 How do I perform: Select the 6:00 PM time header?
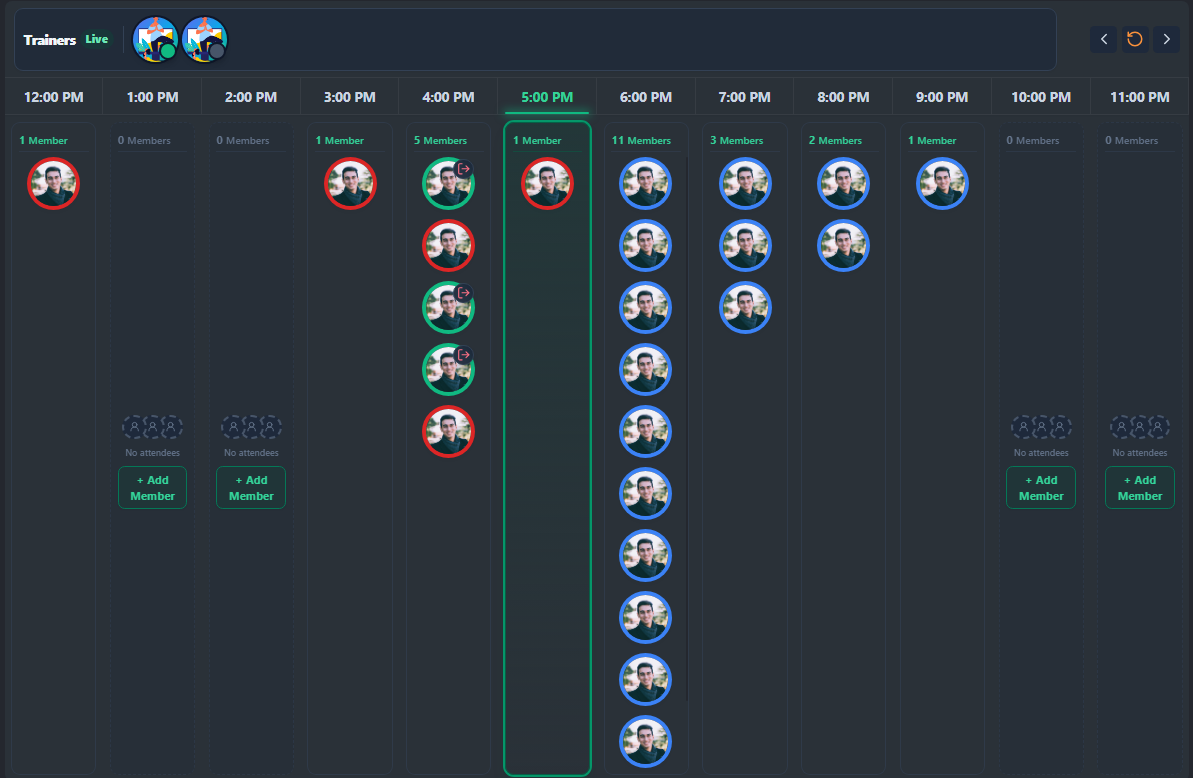point(645,97)
